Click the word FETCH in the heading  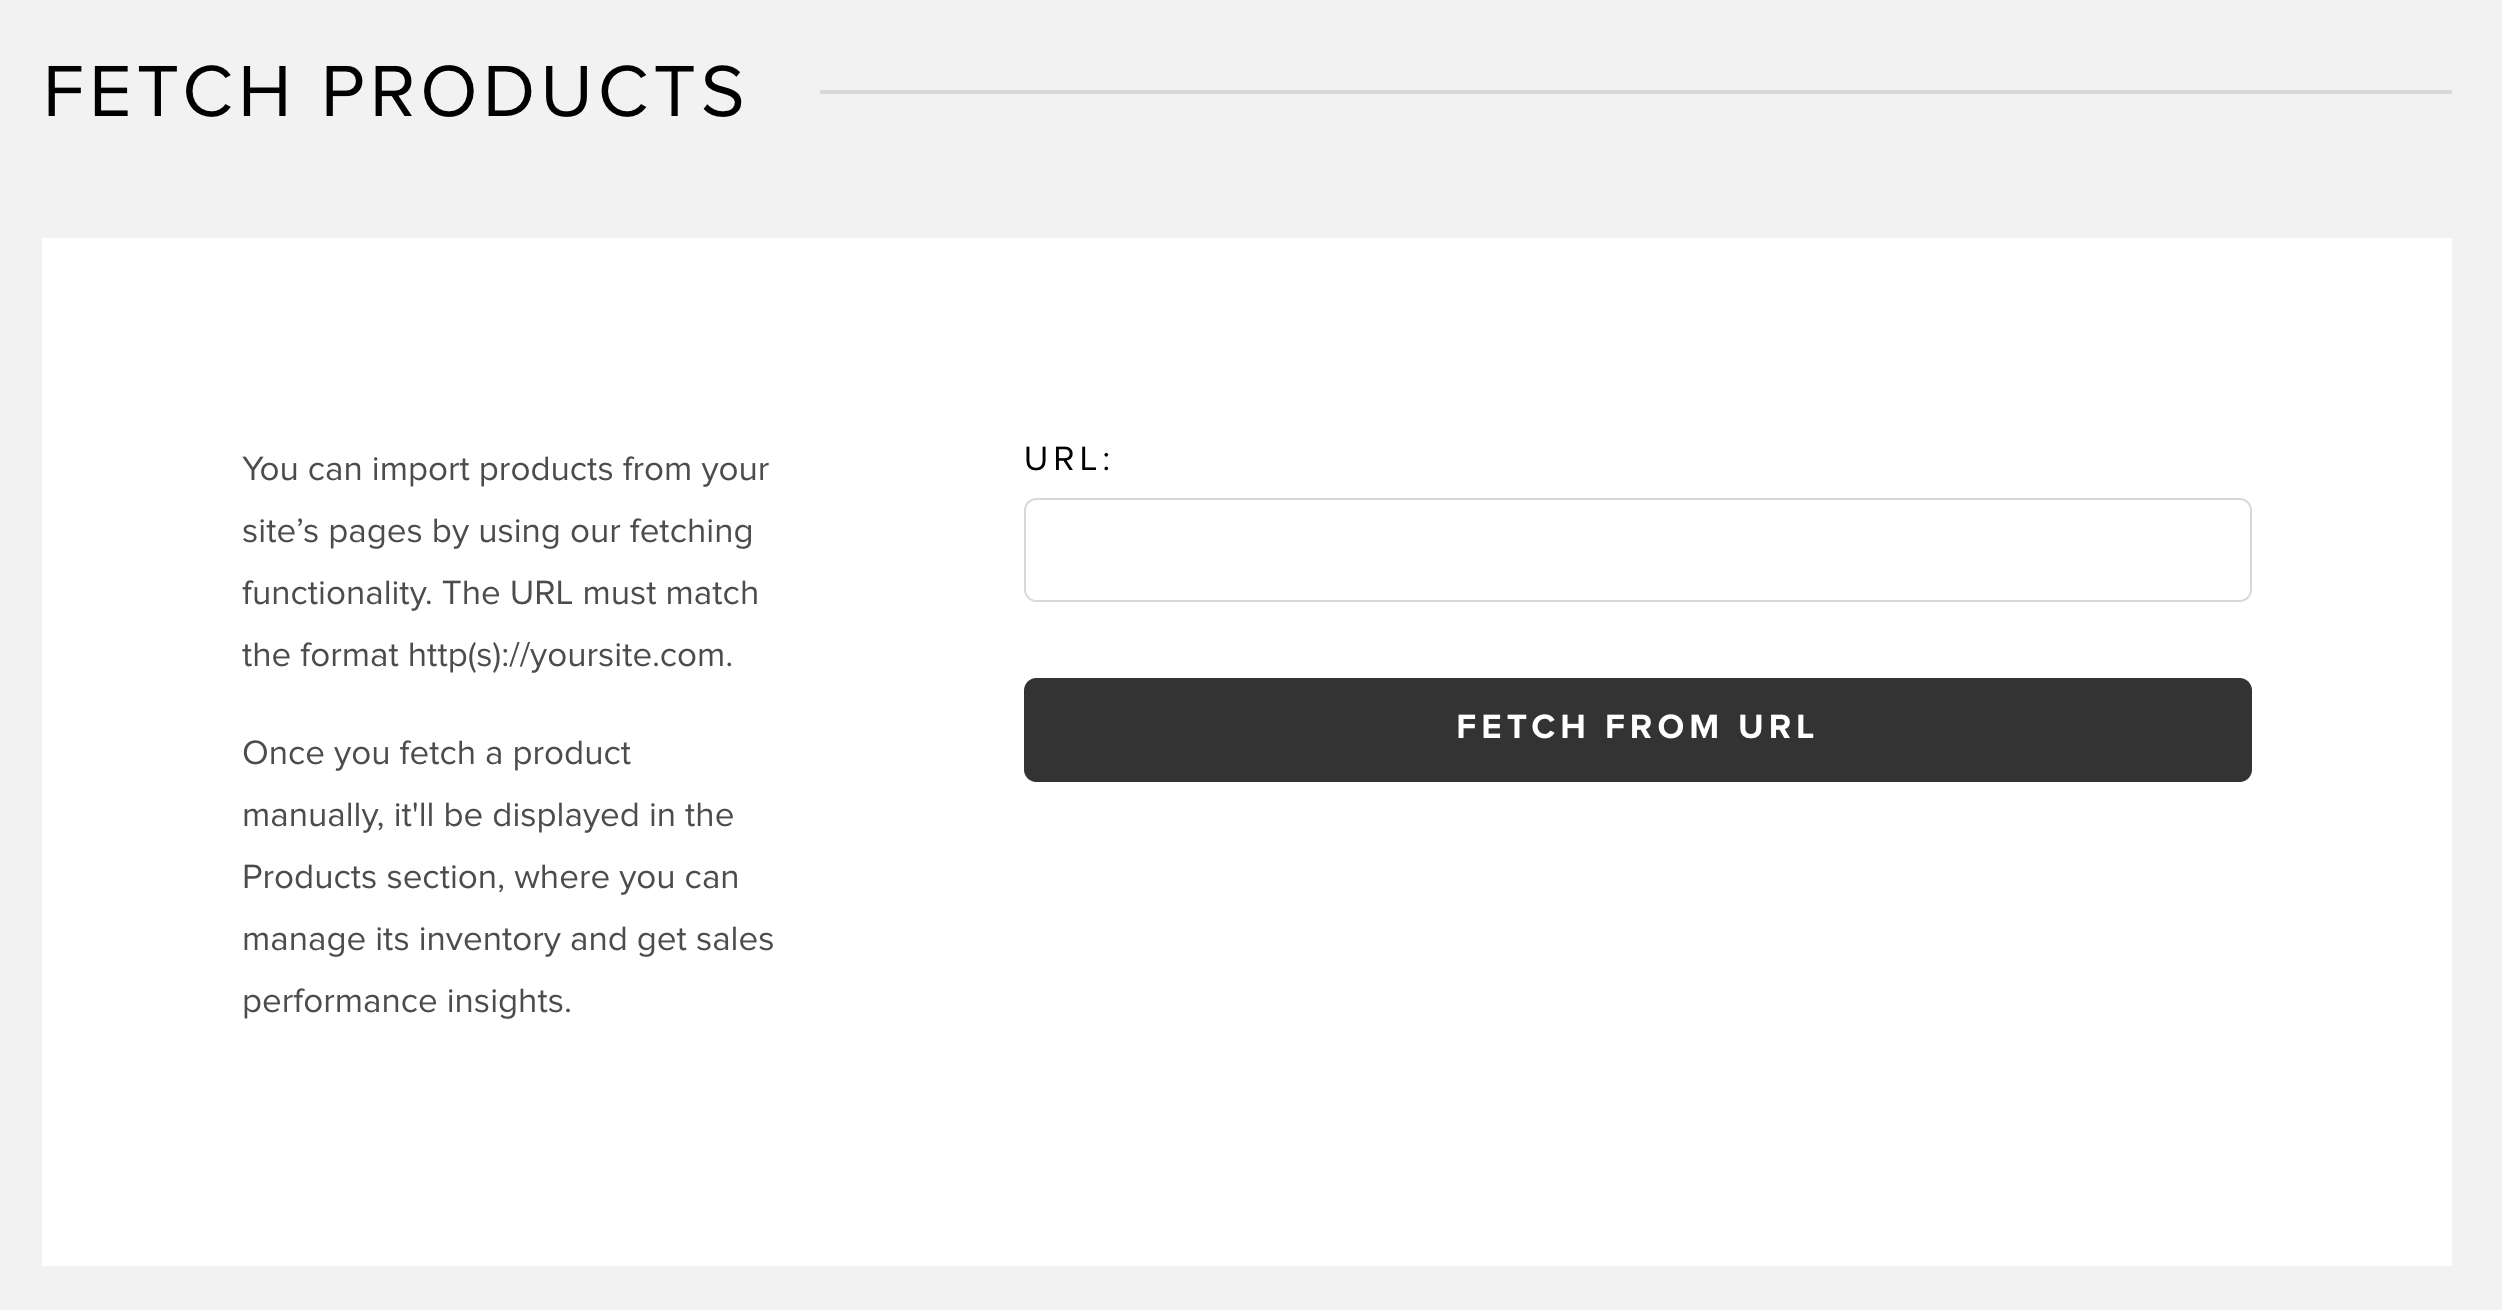click(168, 92)
